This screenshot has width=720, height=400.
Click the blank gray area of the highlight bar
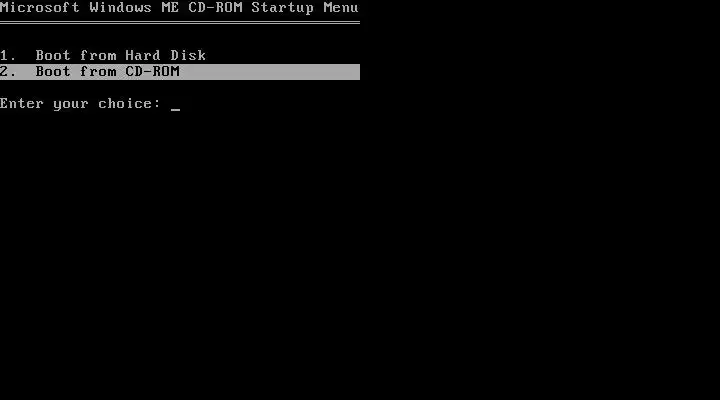[x=270, y=72]
